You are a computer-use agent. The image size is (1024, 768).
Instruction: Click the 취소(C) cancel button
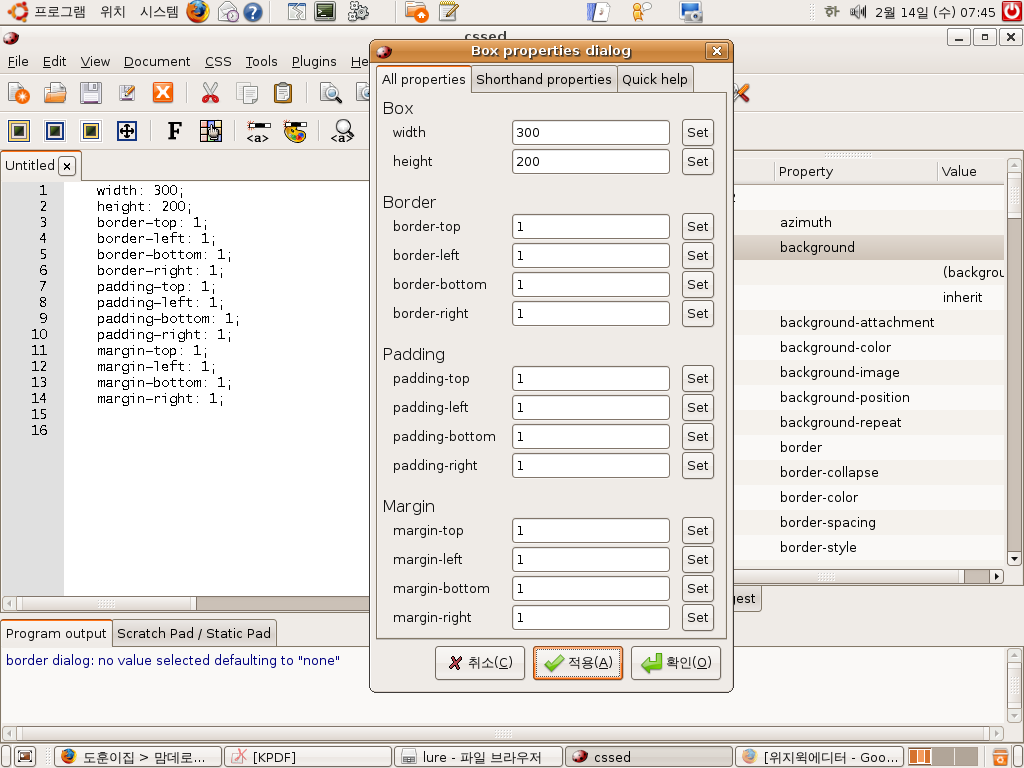click(480, 663)
